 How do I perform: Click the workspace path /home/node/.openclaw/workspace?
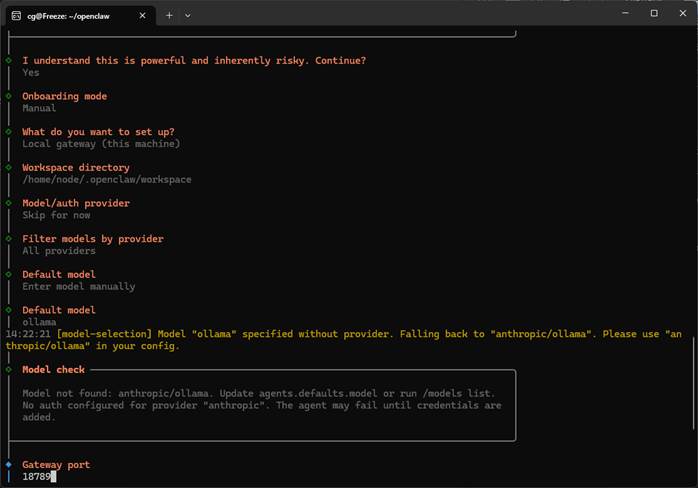[106, 180]
